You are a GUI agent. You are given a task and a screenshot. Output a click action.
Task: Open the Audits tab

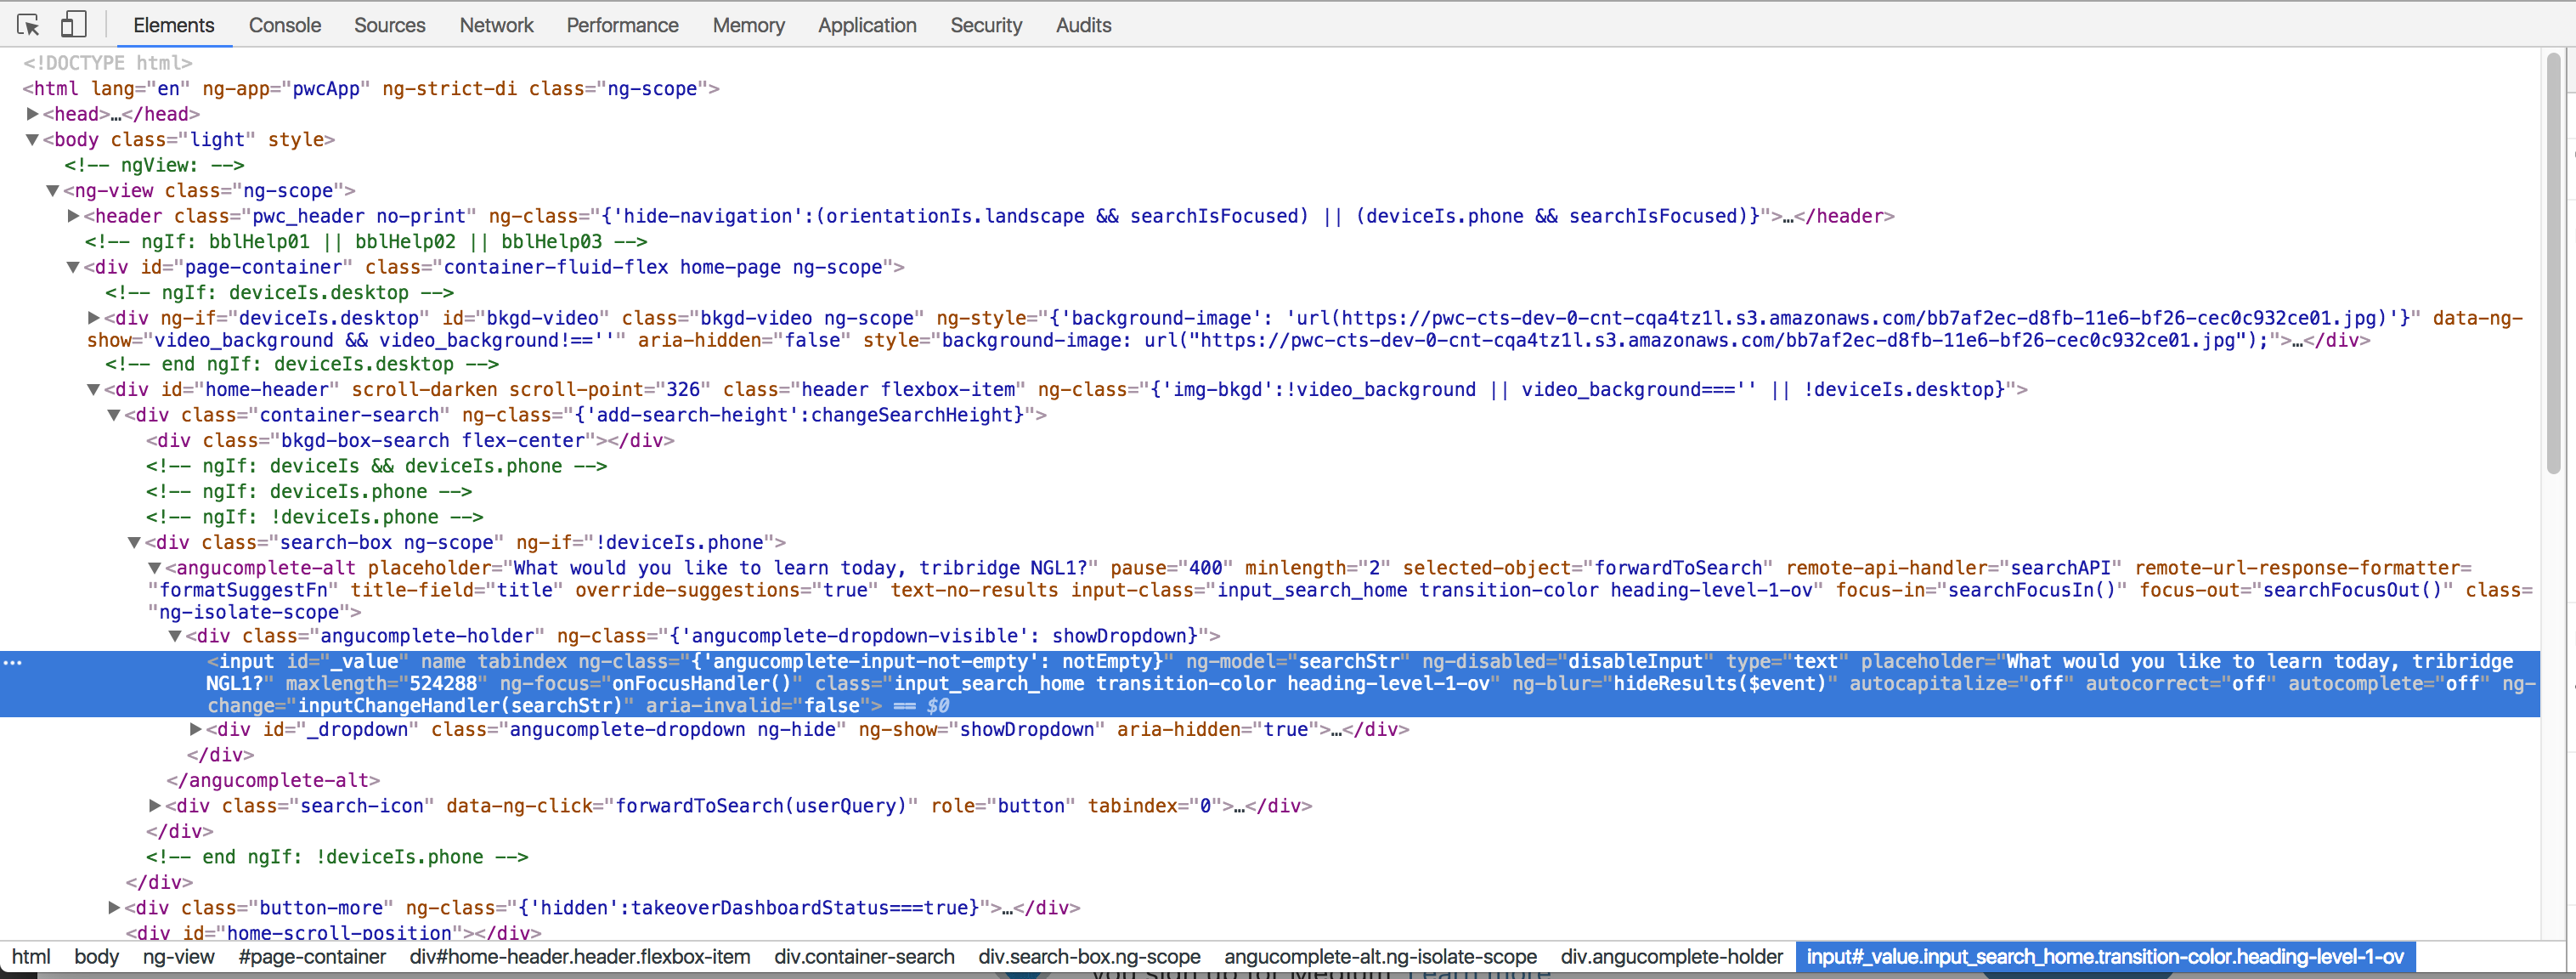(x=1083, y=25)
